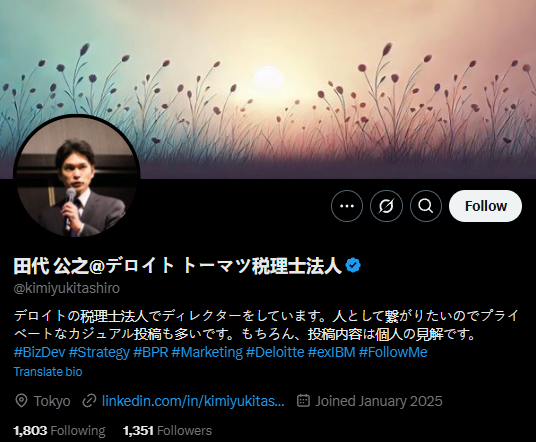Follow this account
The width and height of the screenshot is (536, 442).
485,206
